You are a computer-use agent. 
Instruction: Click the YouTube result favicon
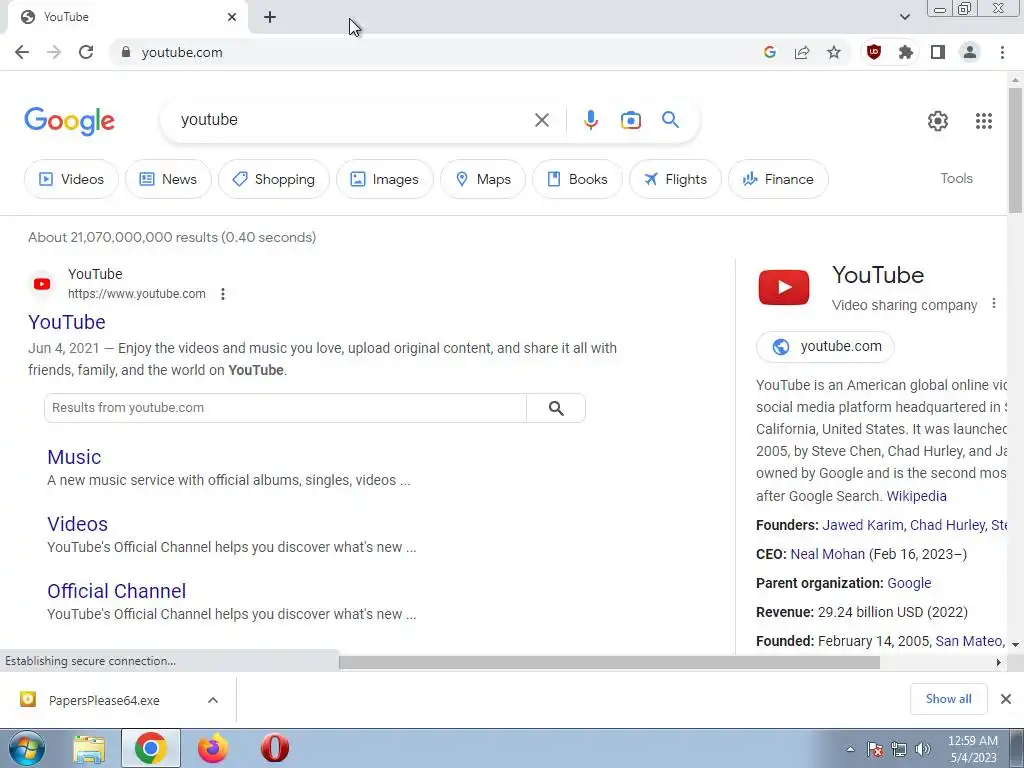click(x=42, y=284)
